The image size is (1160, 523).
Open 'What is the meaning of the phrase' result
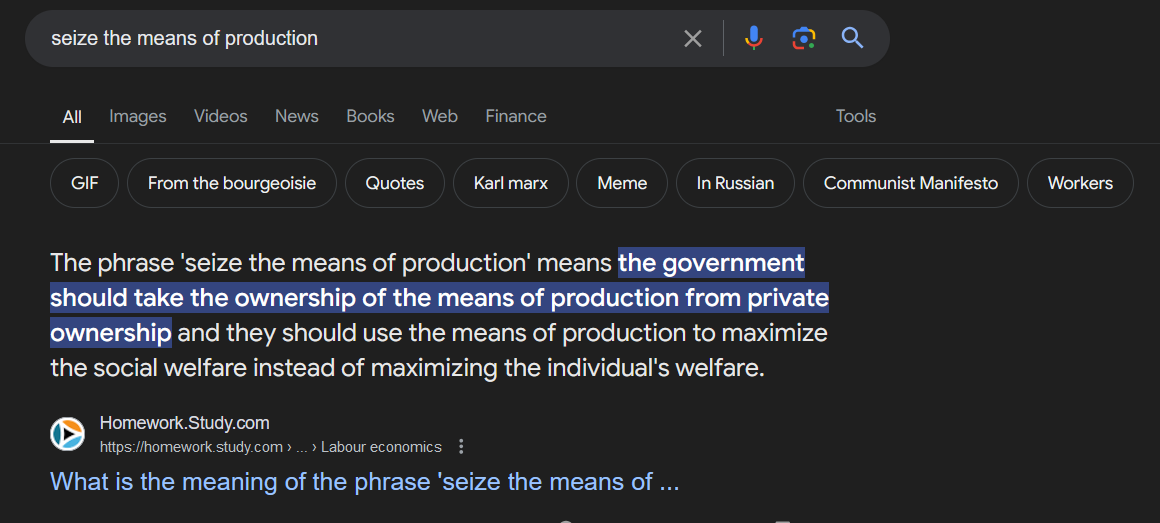tap(364, 482)
